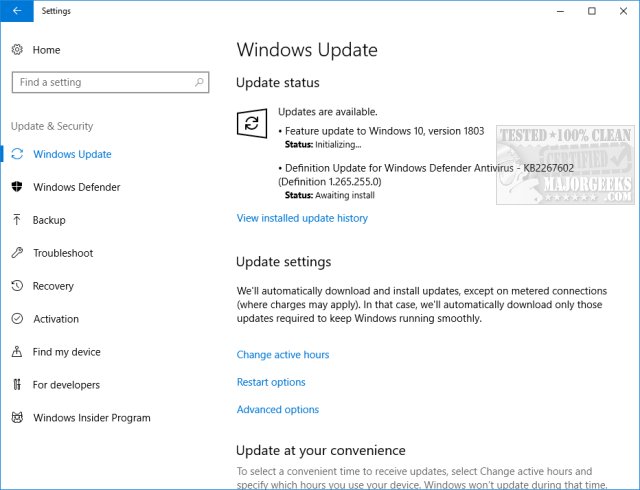Viewport: 640px width, 490px height.
Task: Open the For developers page
Action: tap(66, 385)
